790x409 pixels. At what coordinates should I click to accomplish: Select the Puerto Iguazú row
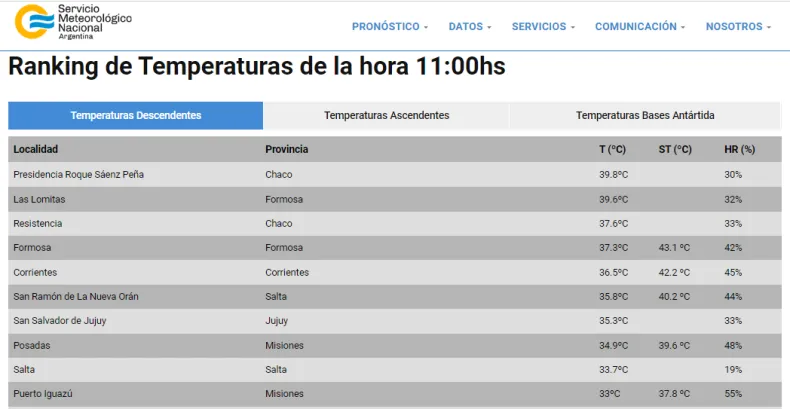pos(43,394)
